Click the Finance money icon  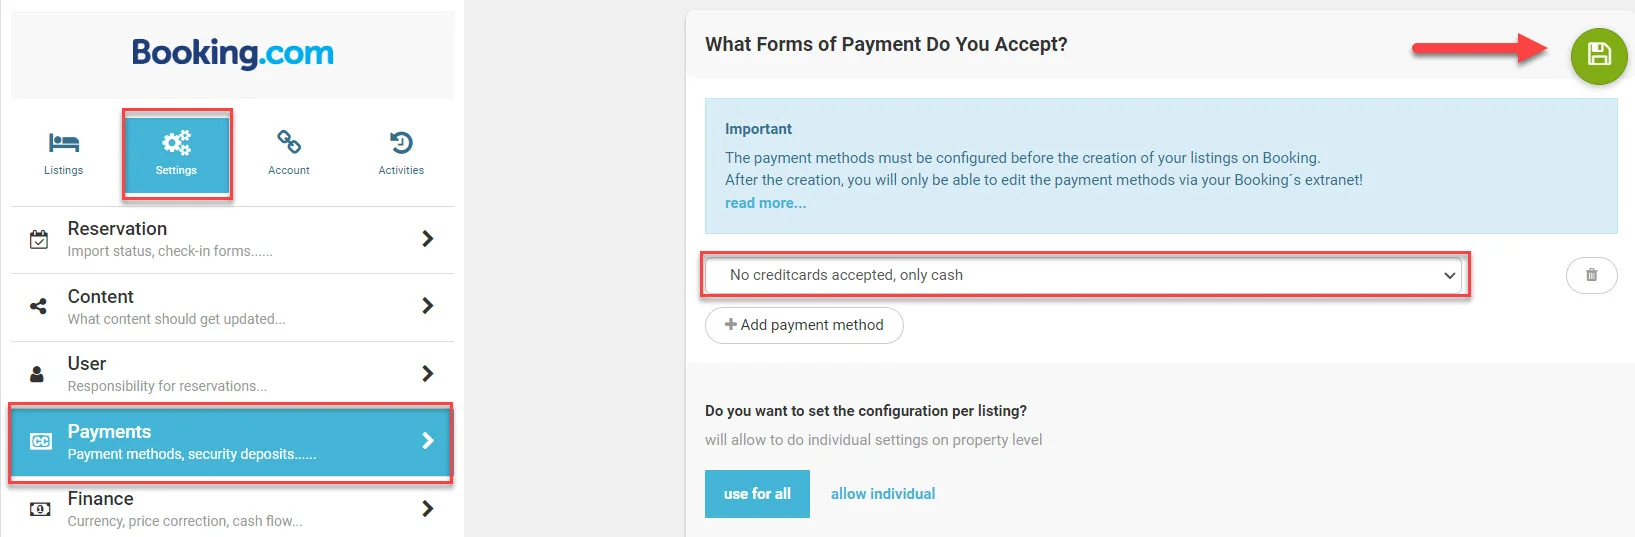[40, 509]
